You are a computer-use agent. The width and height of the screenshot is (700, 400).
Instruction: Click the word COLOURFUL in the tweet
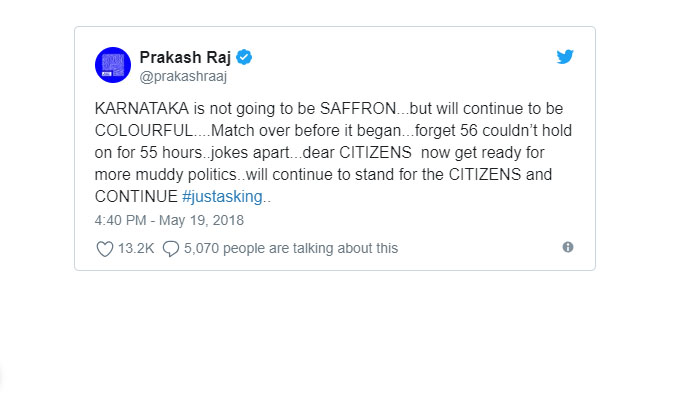144,130
